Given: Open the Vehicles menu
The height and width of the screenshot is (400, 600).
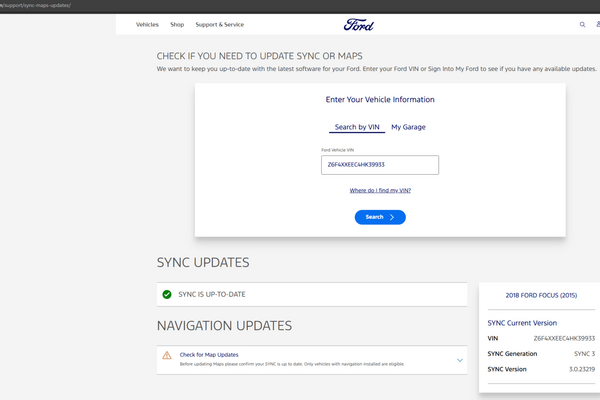Looking at the screenshot, I should click(x=147, y=24).
